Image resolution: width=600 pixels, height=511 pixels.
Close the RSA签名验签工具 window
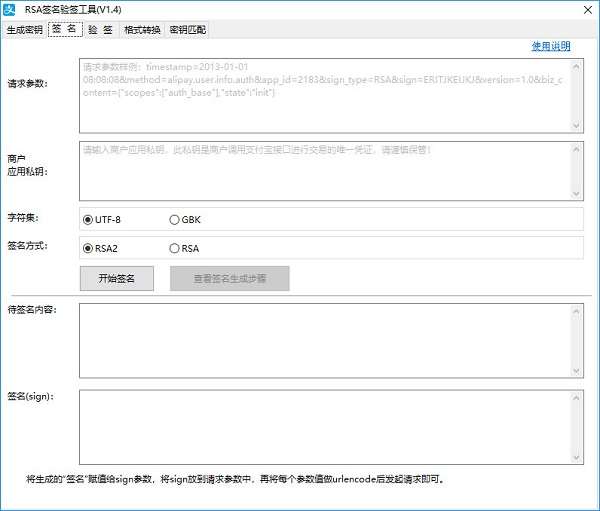tap(588, 10)
